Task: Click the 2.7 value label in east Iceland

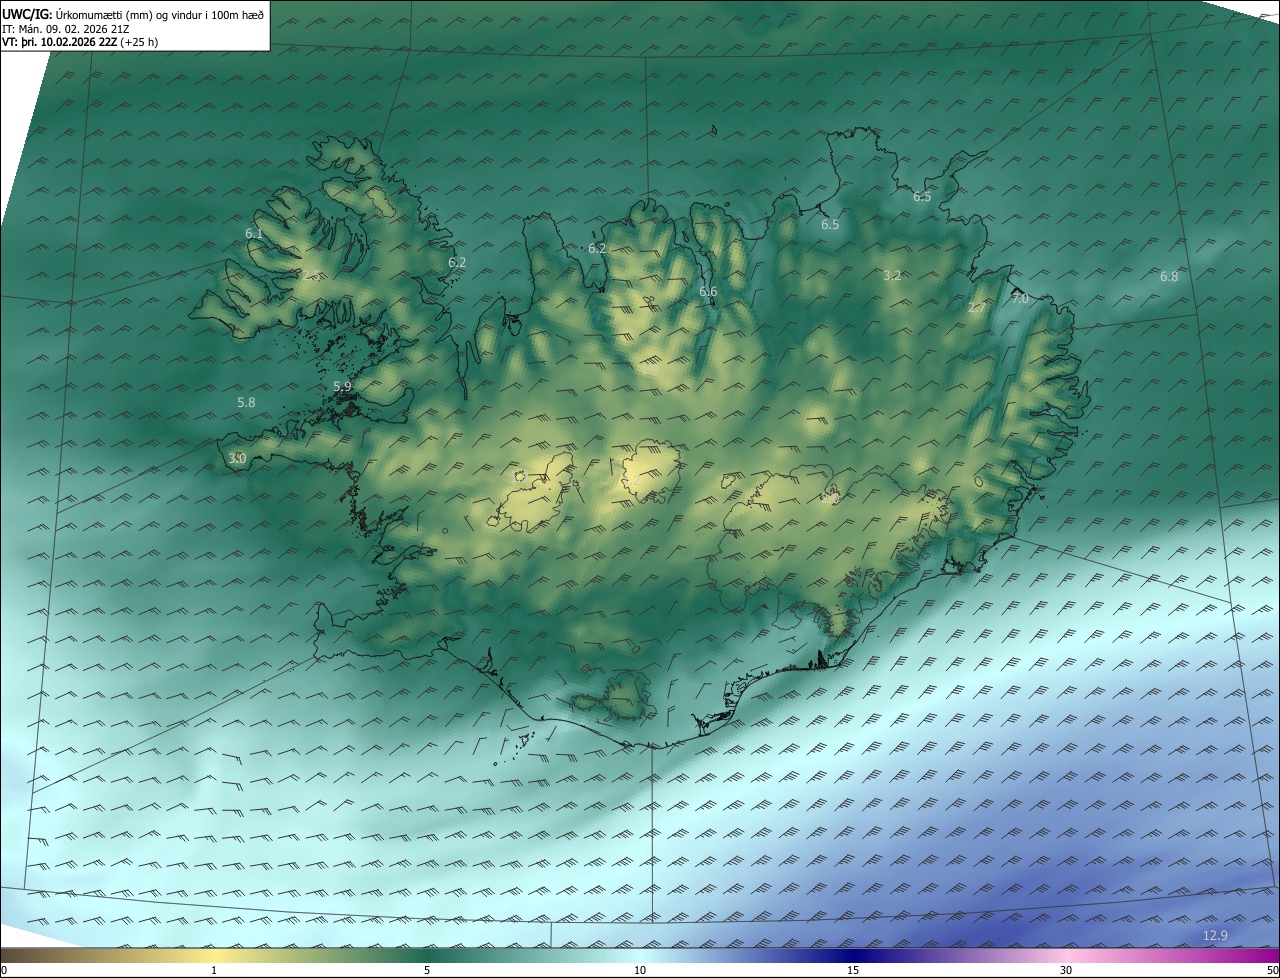Action: pos(976,308)
